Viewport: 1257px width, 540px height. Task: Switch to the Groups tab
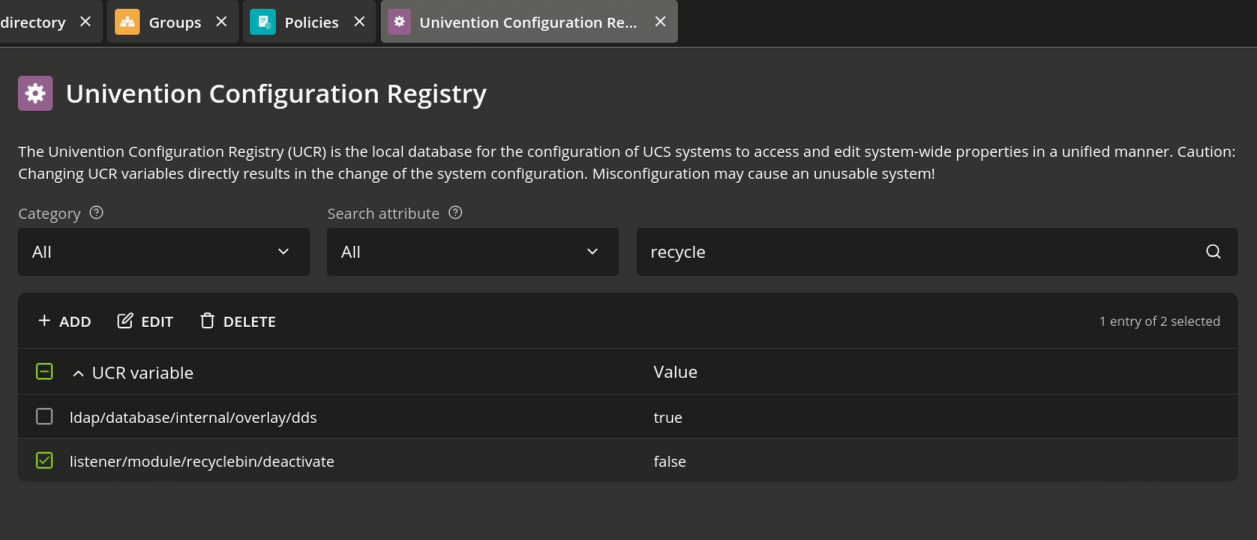click(172, 21)
